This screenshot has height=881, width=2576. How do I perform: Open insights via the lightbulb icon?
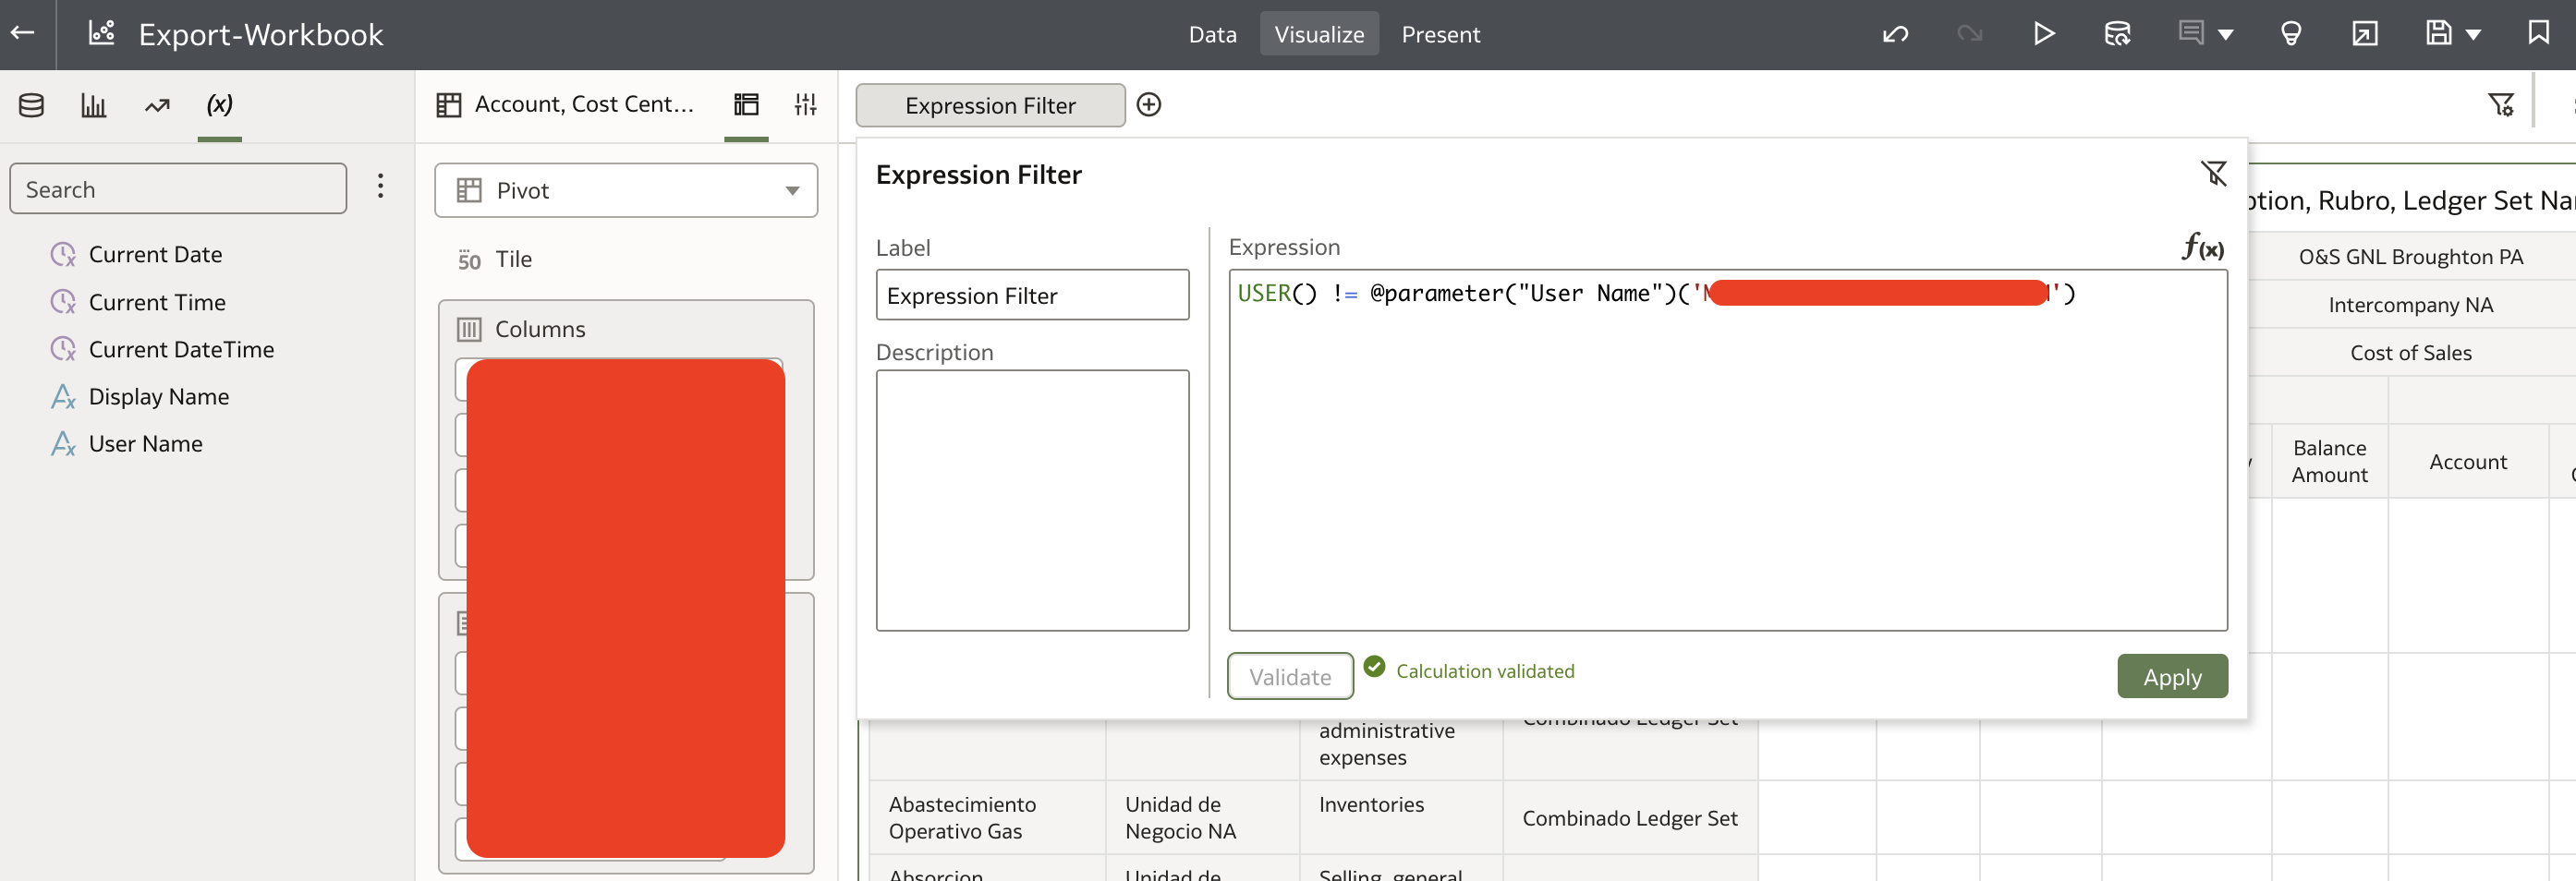pos(2291,34)
